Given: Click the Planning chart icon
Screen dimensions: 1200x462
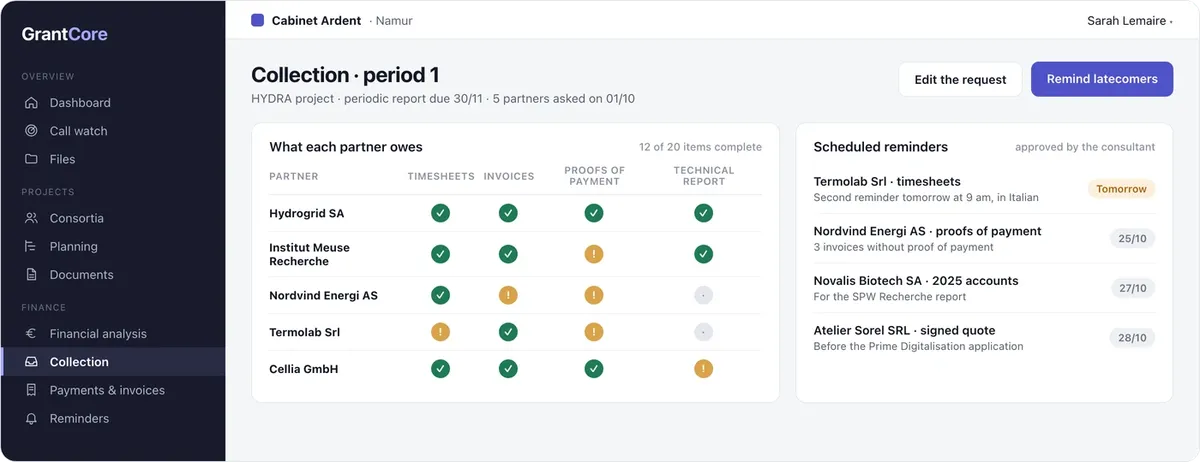Looking at the screenshot, I should coord(31,246).
